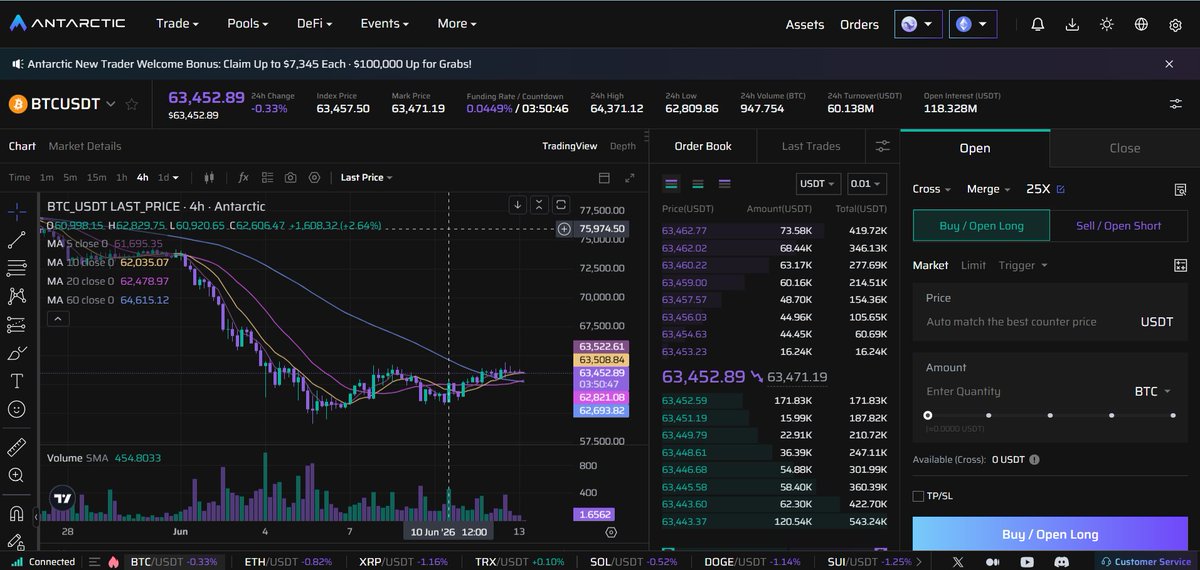Image resolution: width=1200 pixels, height=570 pixels.
Task: Open Customer Service chat
Action: (x=1146, y=562)
